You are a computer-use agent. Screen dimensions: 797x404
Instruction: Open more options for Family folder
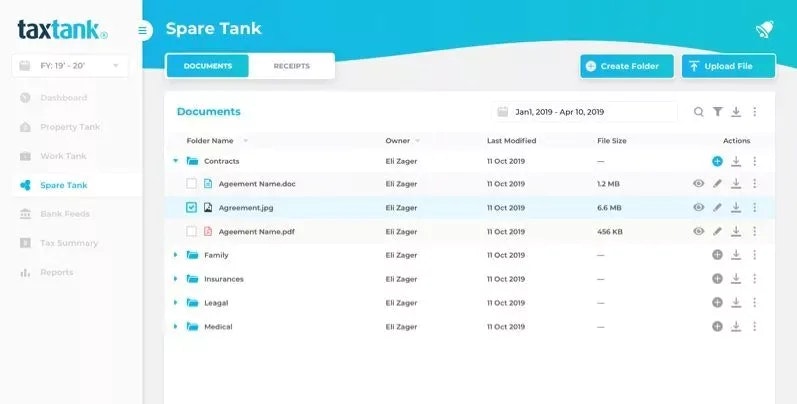tap(754, 255)
